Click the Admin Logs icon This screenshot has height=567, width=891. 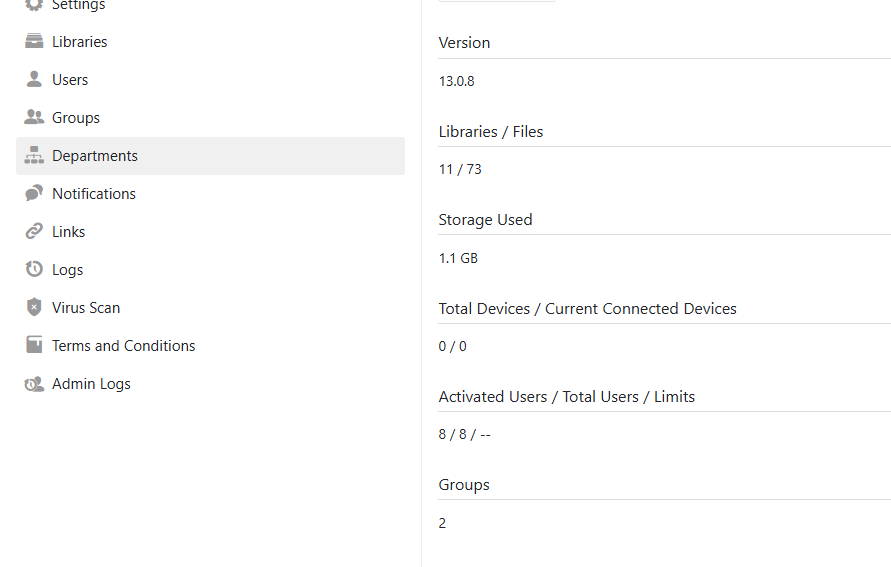click(x=34, y=384)
